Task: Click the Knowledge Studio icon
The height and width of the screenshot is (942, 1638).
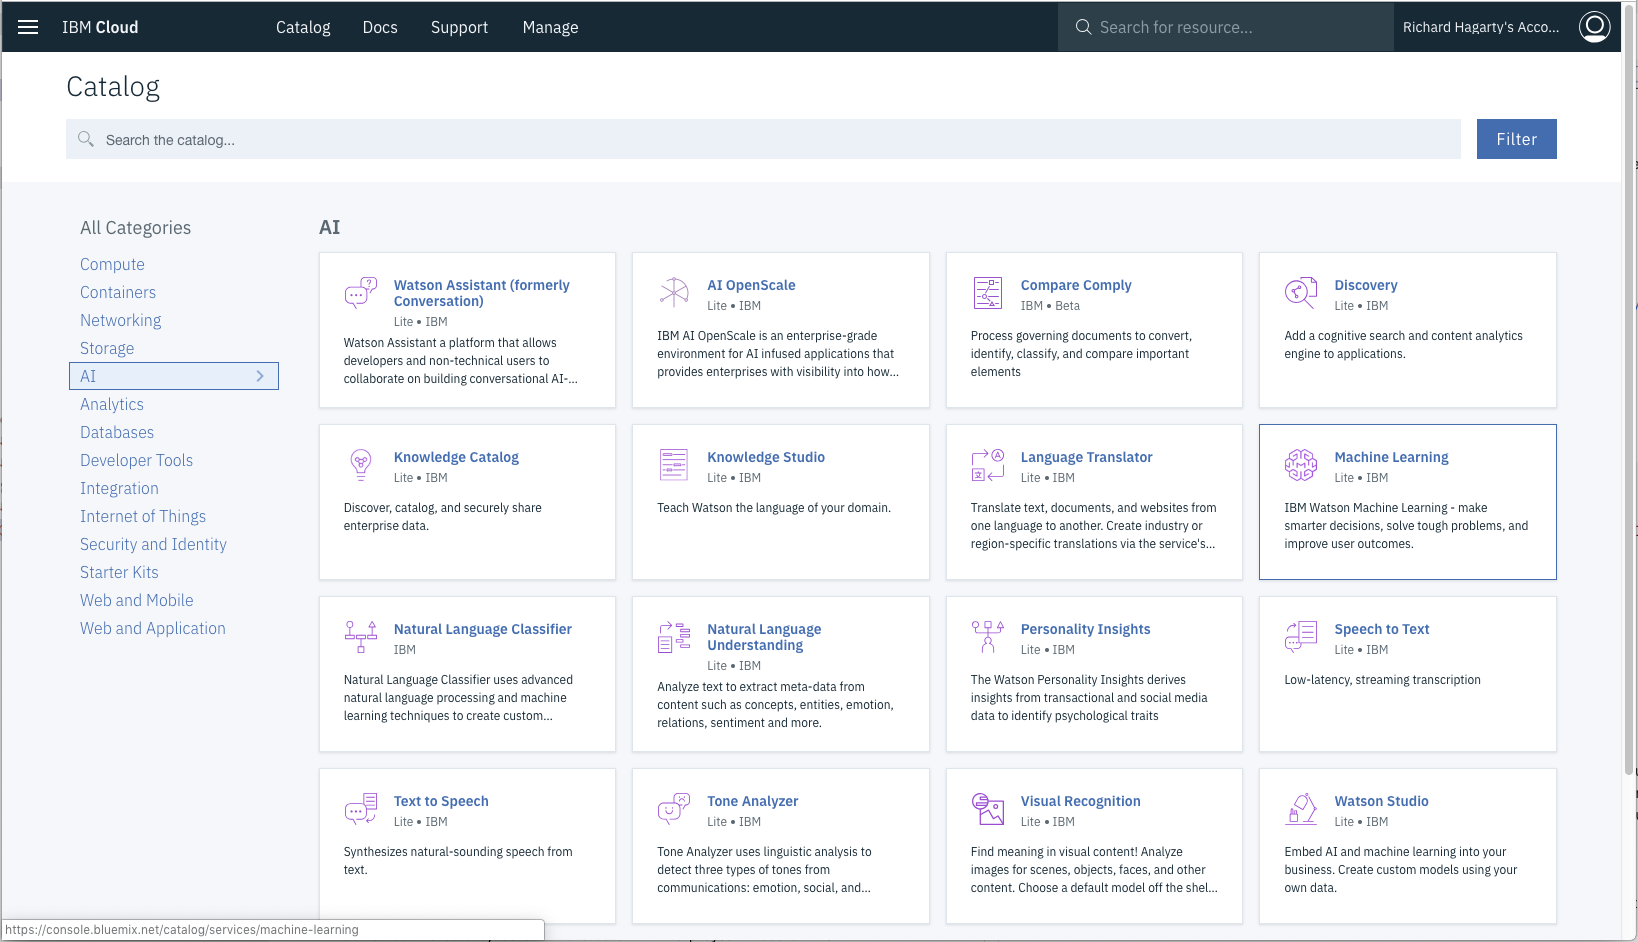Action: point(674,465)
